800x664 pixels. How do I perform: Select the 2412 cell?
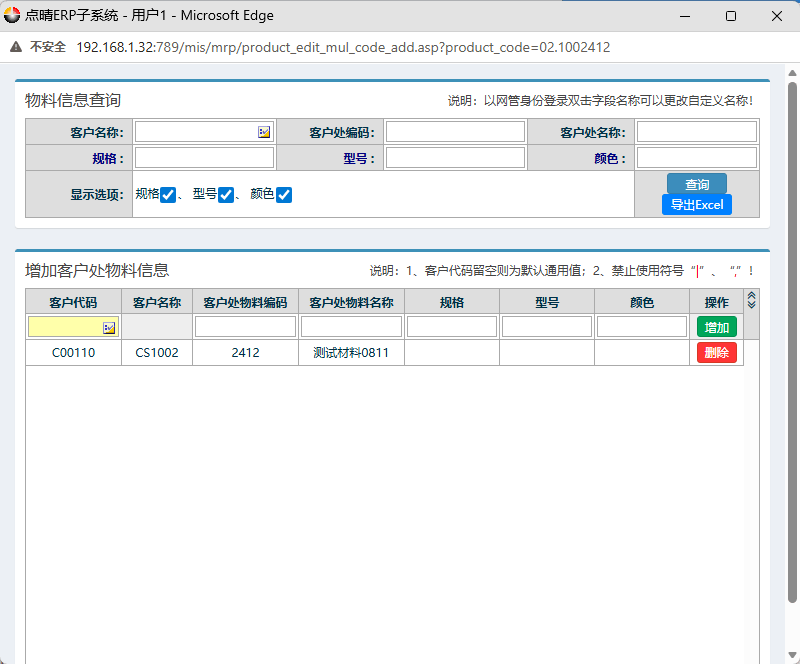pos(245,353)
